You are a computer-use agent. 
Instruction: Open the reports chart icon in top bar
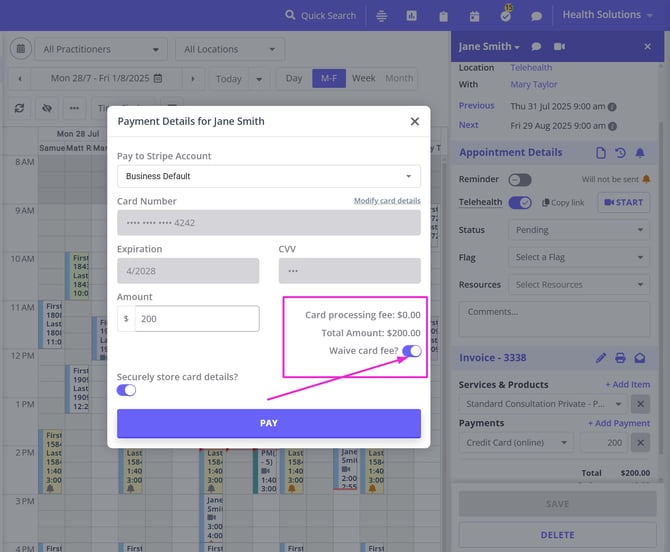tap(411, 16)
